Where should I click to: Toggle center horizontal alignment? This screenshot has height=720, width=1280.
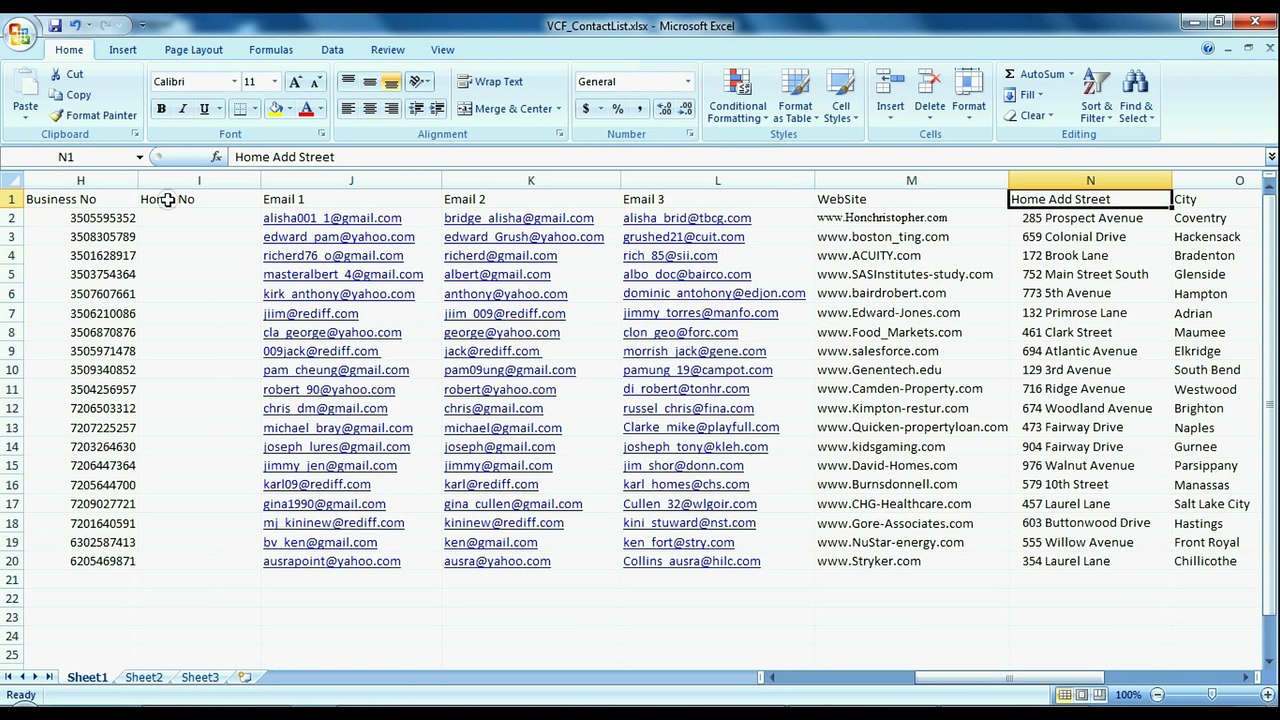pyautogui.click(x=370, y=109)
